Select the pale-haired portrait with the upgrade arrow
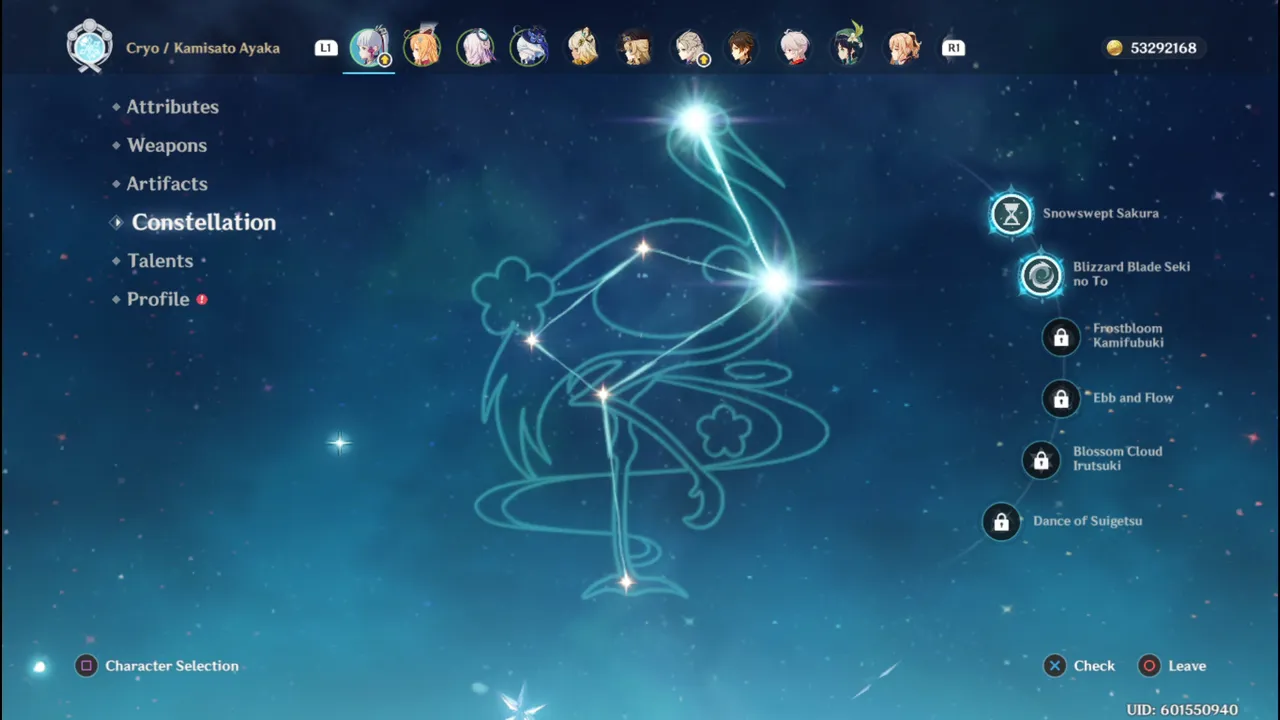Image resolution: width=1280 pixels, height=720 pixels. (x=690, y=47)
